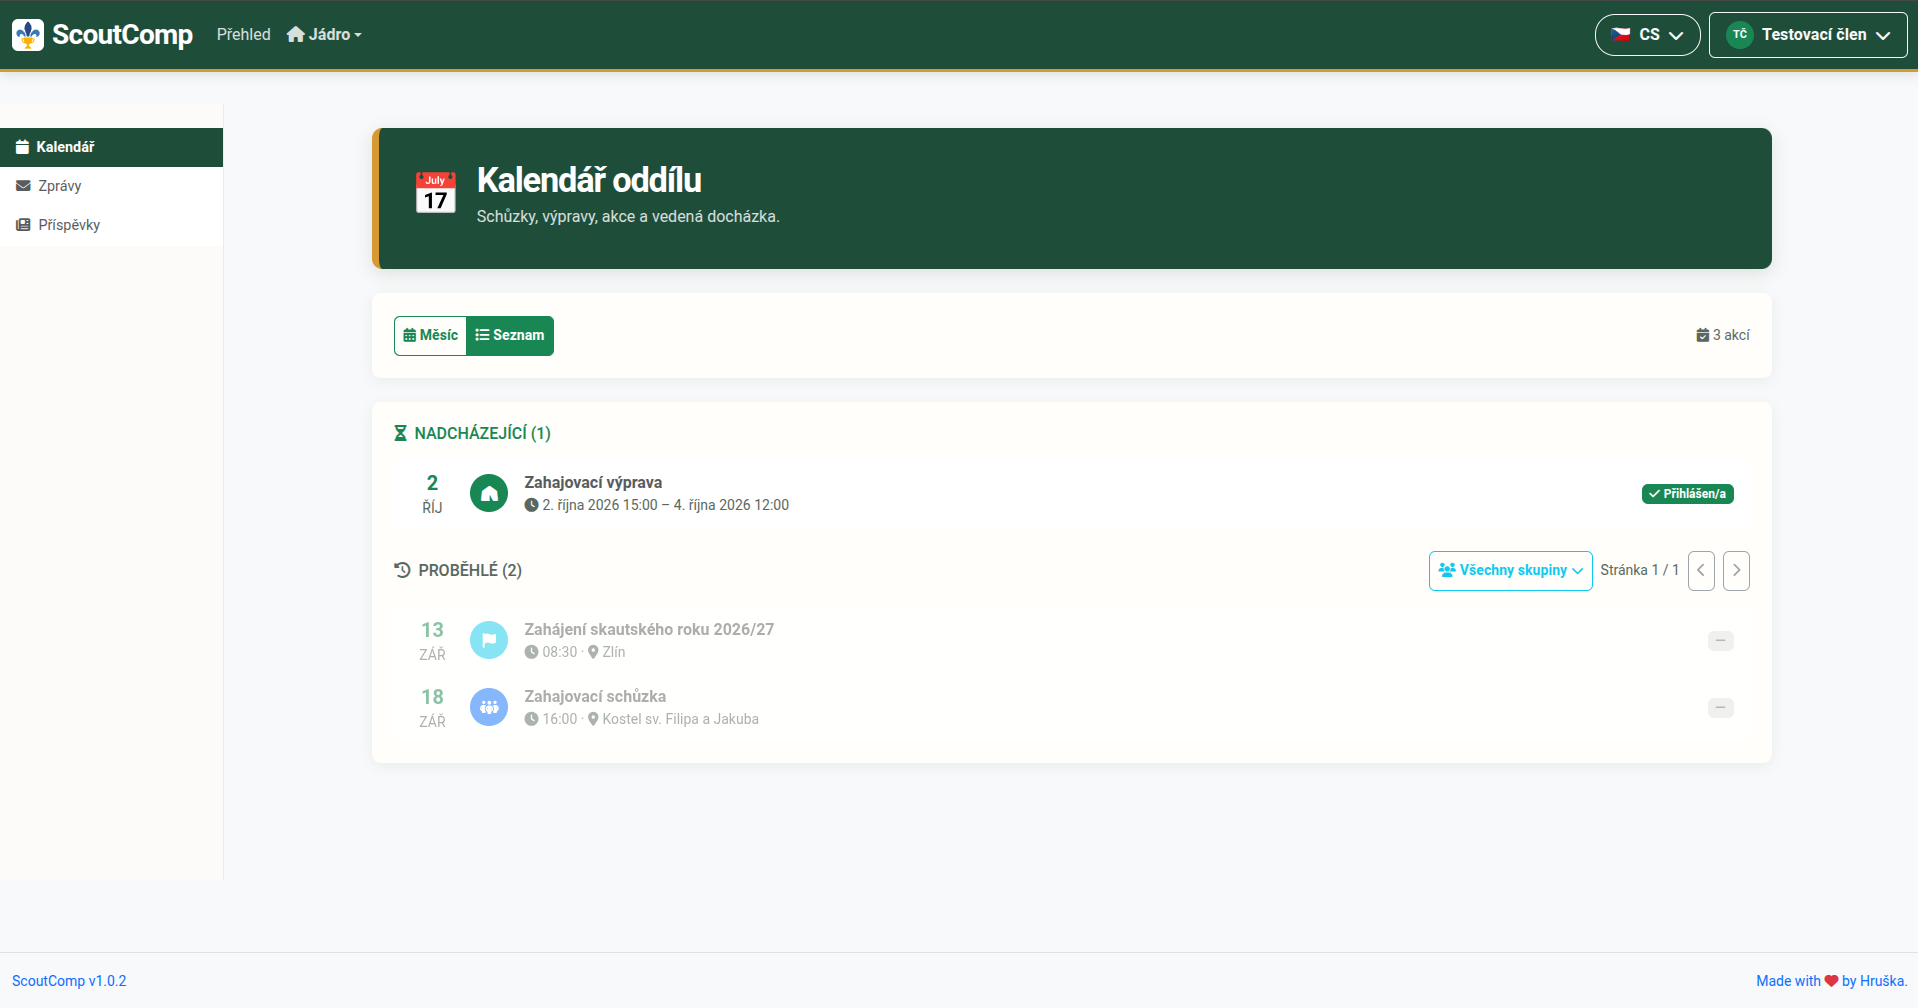
Task: Click the calendar icon beside Kalendář
Action: click(22, 147)
